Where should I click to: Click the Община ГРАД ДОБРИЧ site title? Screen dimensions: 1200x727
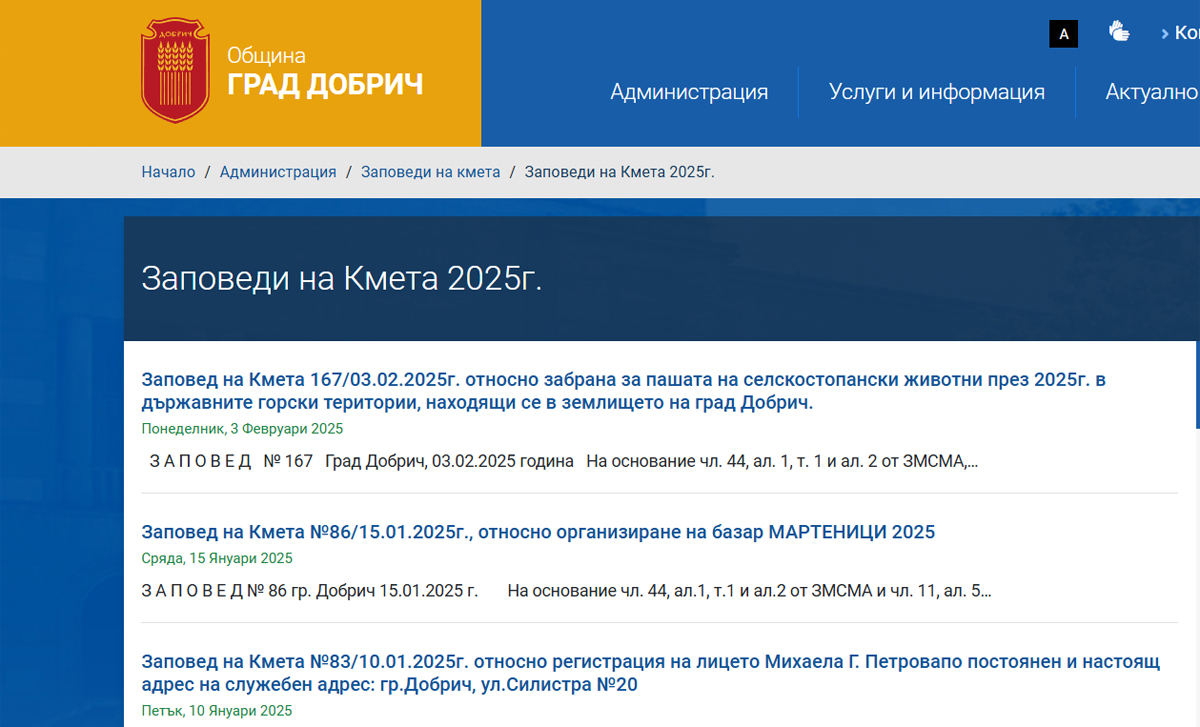324,72
